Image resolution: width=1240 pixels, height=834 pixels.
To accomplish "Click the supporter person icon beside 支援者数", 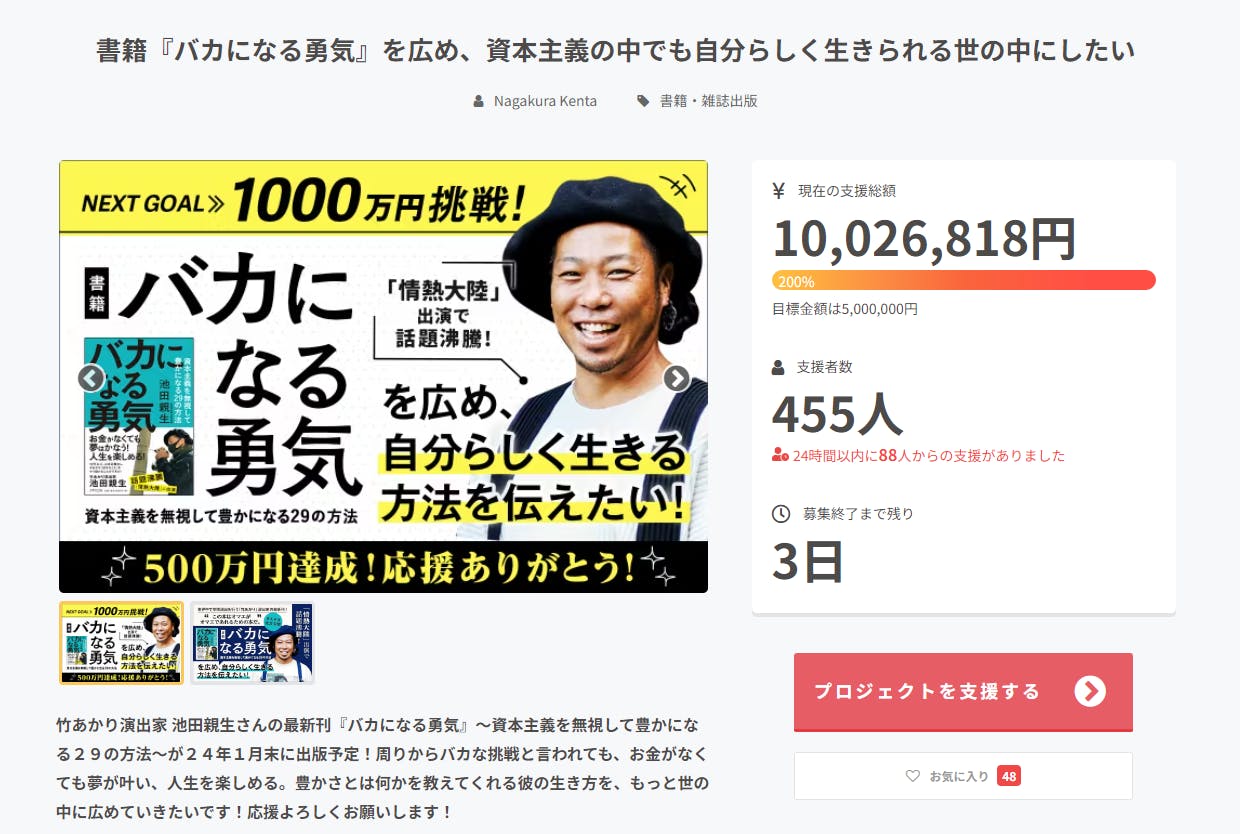I will (779, 367).
